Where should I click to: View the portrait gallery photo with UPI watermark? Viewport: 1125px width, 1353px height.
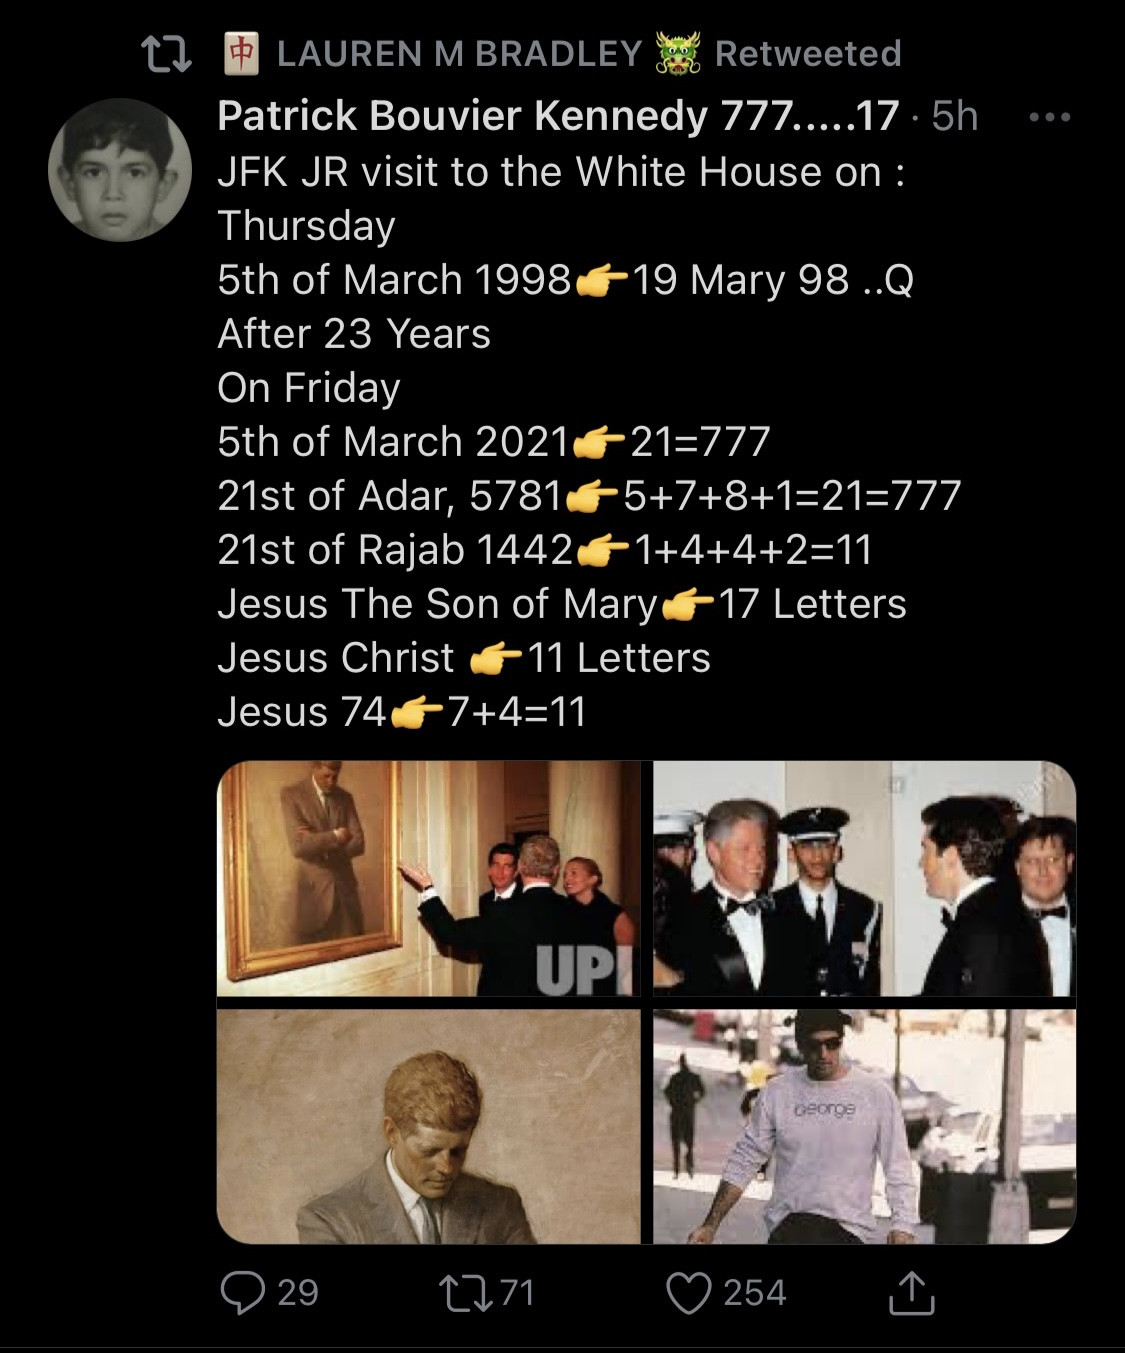point(429,878)
